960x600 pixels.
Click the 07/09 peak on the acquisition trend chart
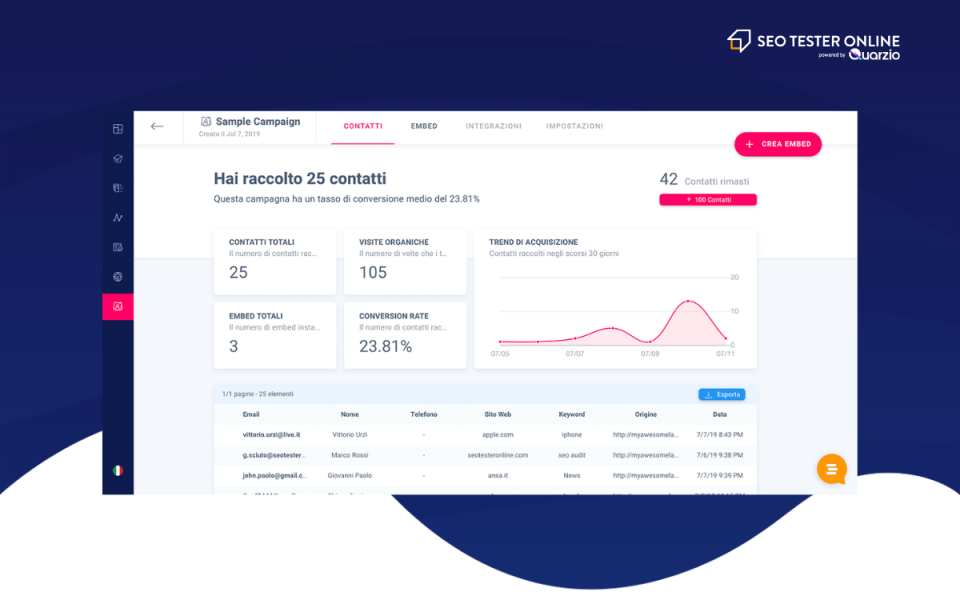click(x=689, y=300)
